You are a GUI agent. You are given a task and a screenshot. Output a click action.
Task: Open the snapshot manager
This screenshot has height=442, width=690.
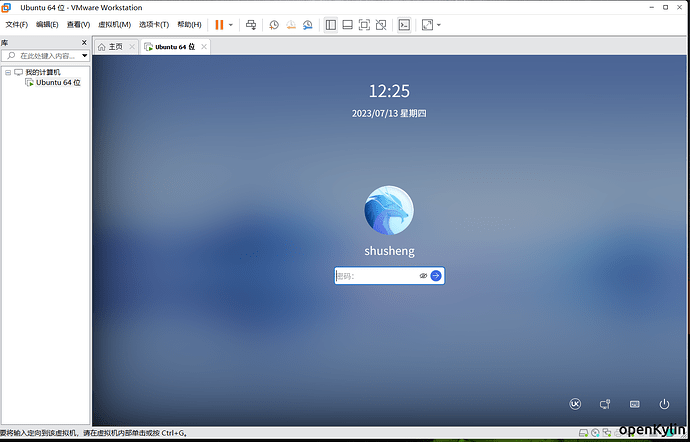click(307, 24)
